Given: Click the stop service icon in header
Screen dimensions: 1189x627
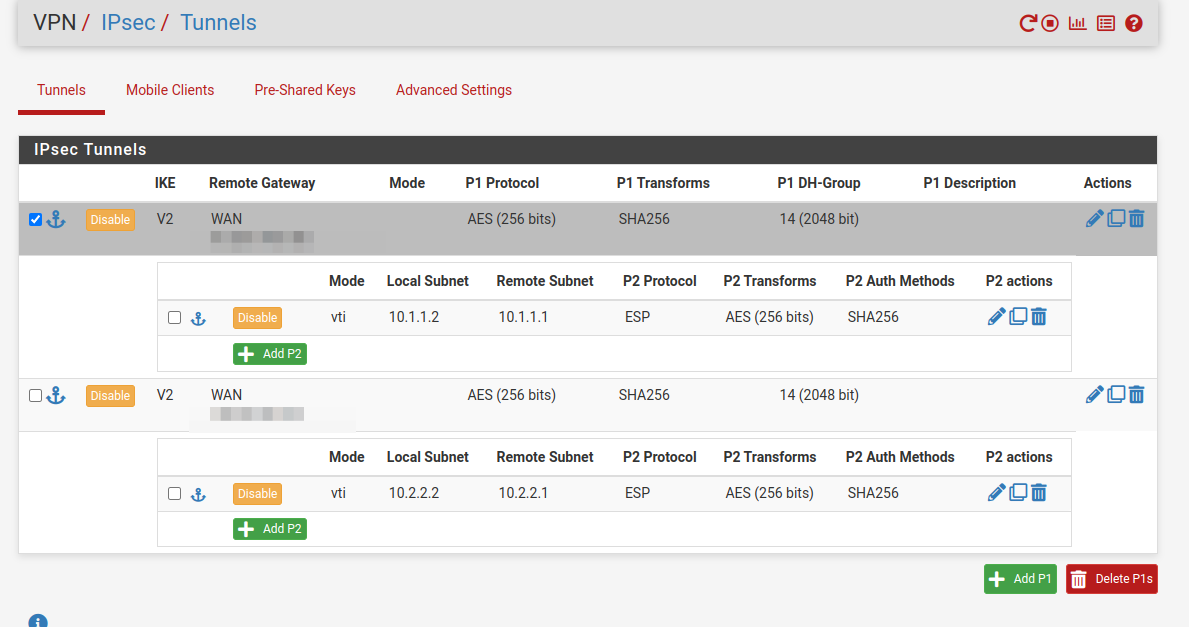Looking at the screenshot, I should tap(1050, 23).
